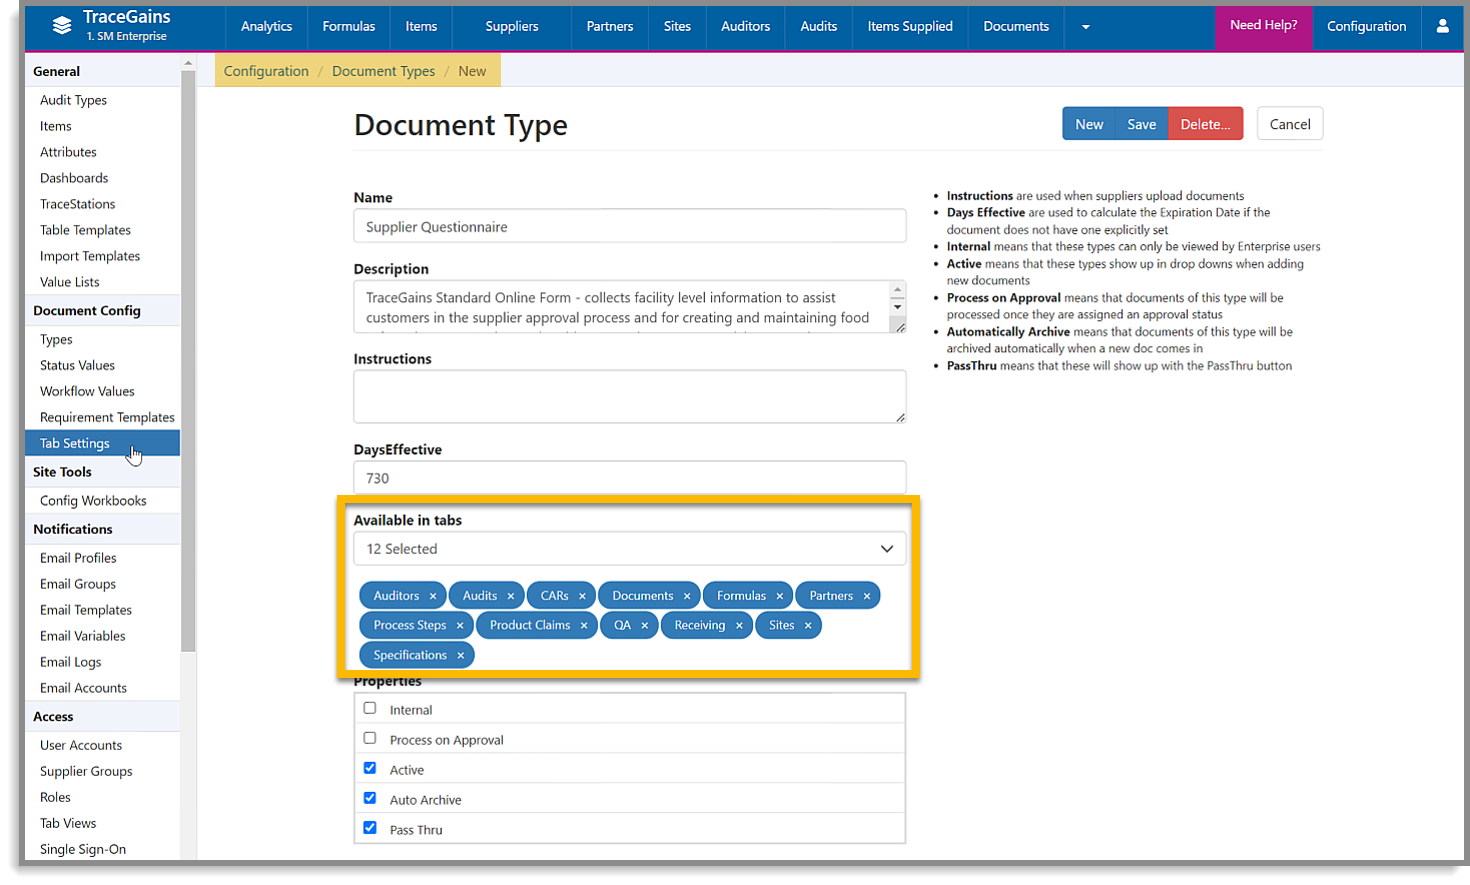The height and width of the screenshot is (885, 1470).
Task: Remove the QA tab chip
Action: pos(646,625)
